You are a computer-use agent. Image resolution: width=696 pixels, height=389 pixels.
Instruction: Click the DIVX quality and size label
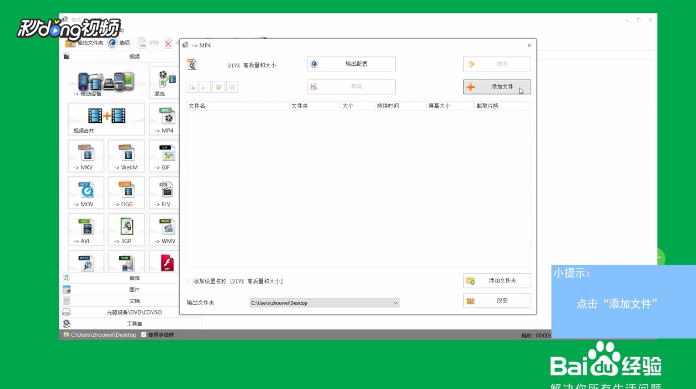point(252,65)
